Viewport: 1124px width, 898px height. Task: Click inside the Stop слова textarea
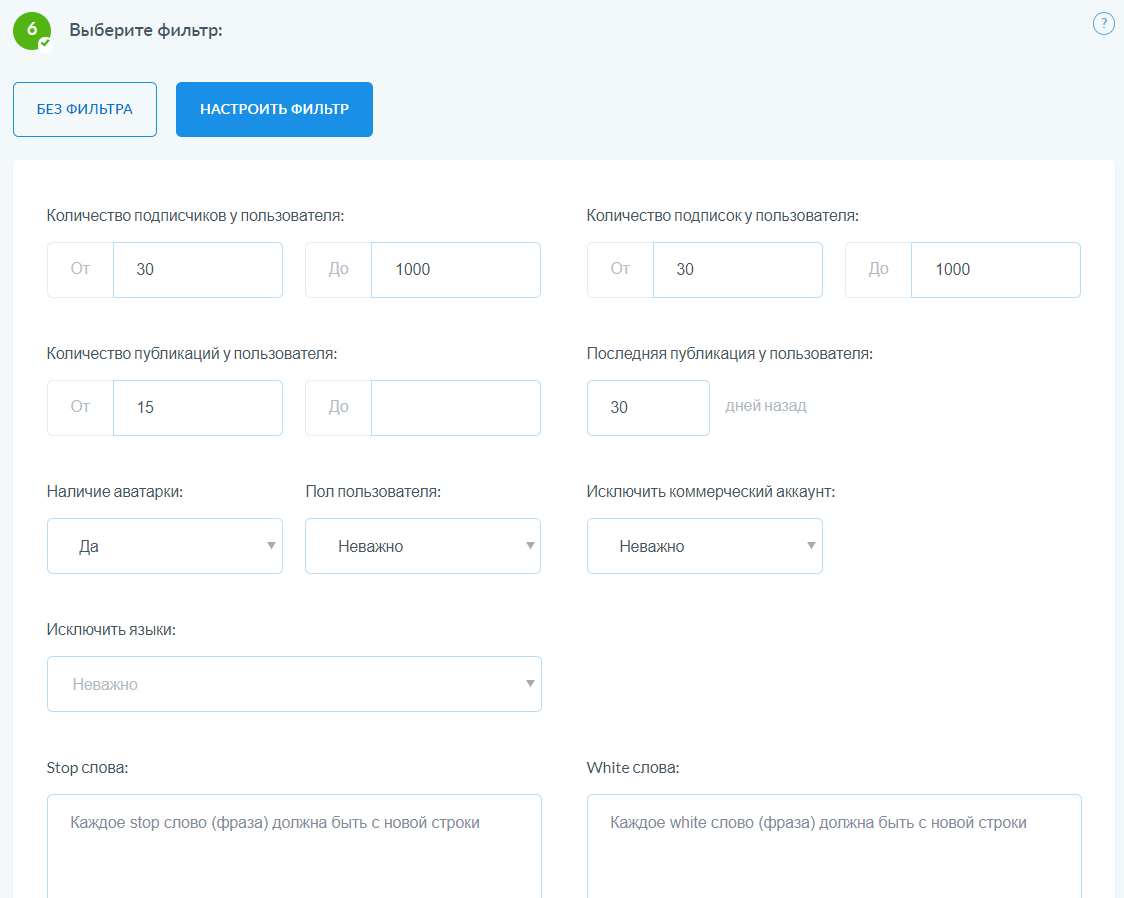tap(294, 846)
